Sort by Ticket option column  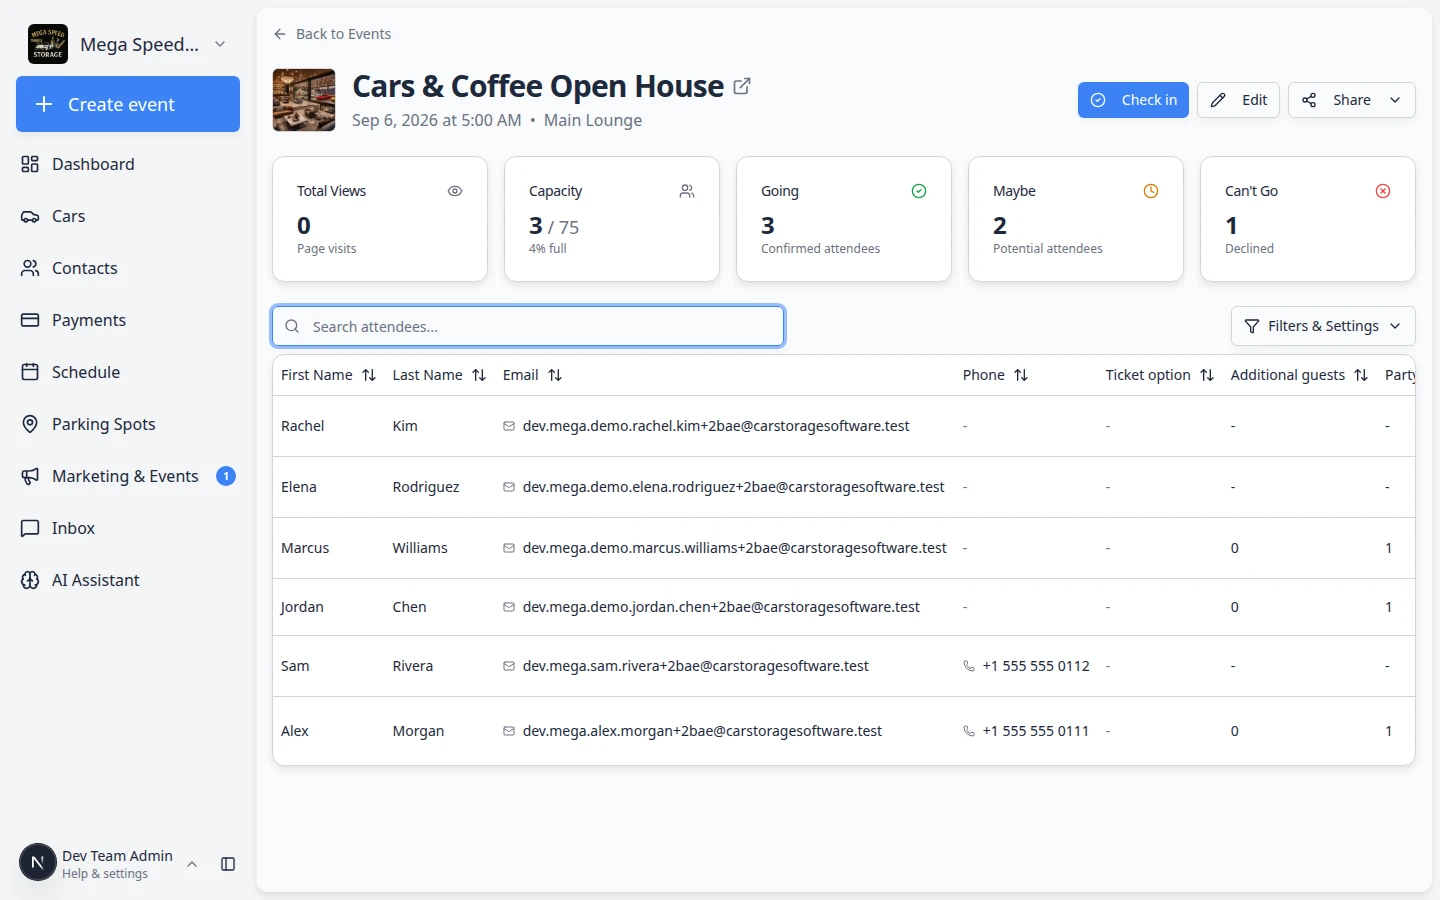1207,375
